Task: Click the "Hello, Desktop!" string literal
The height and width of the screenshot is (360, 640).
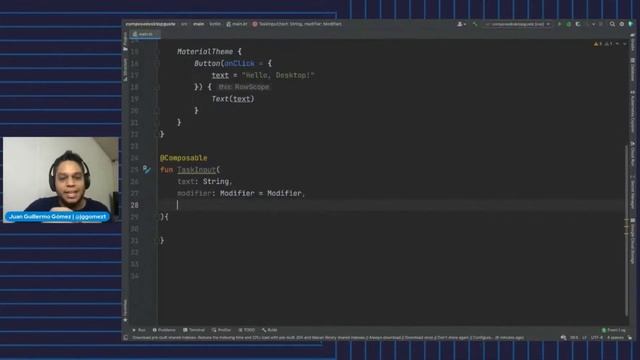Action: [x=278, y=75]
